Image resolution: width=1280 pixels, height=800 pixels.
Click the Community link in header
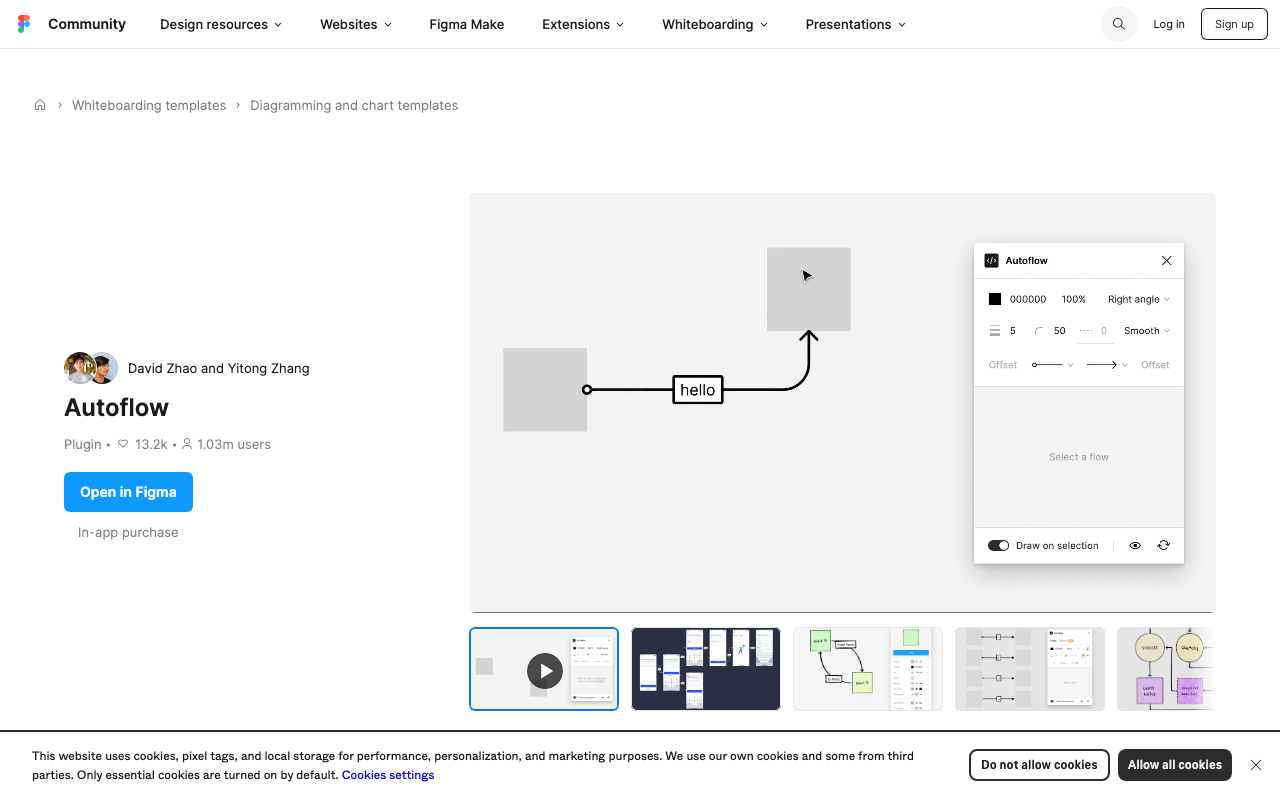87,24
